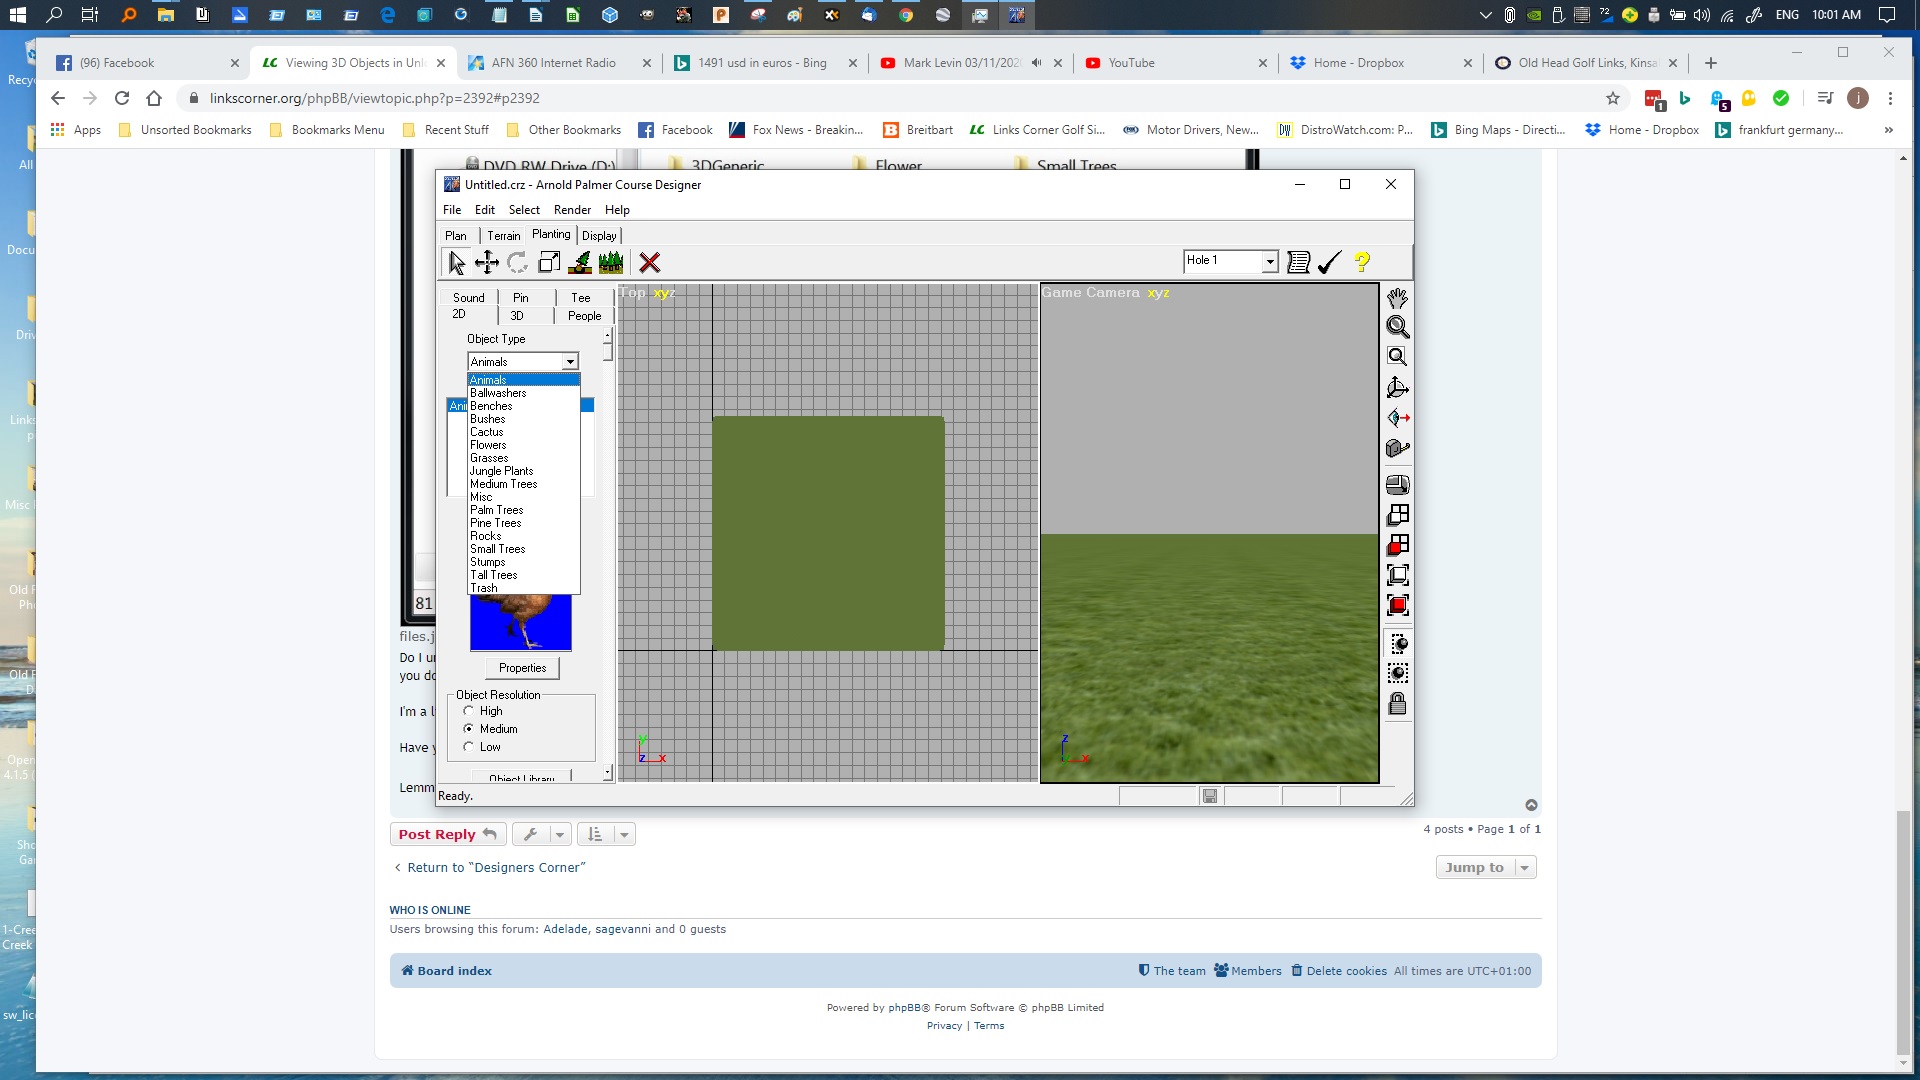Choose Benches from Object Type list

[x=523, y=406]
